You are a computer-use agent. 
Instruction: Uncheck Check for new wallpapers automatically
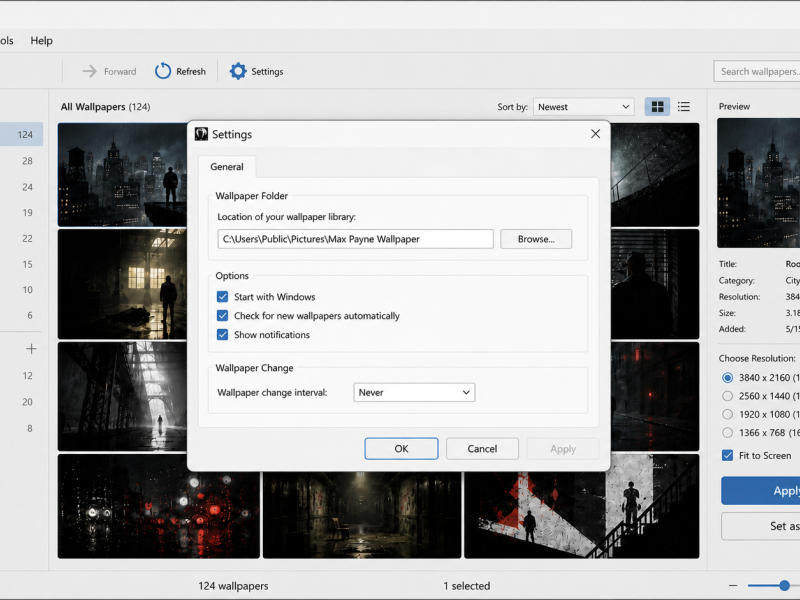(x=222, y=316)
